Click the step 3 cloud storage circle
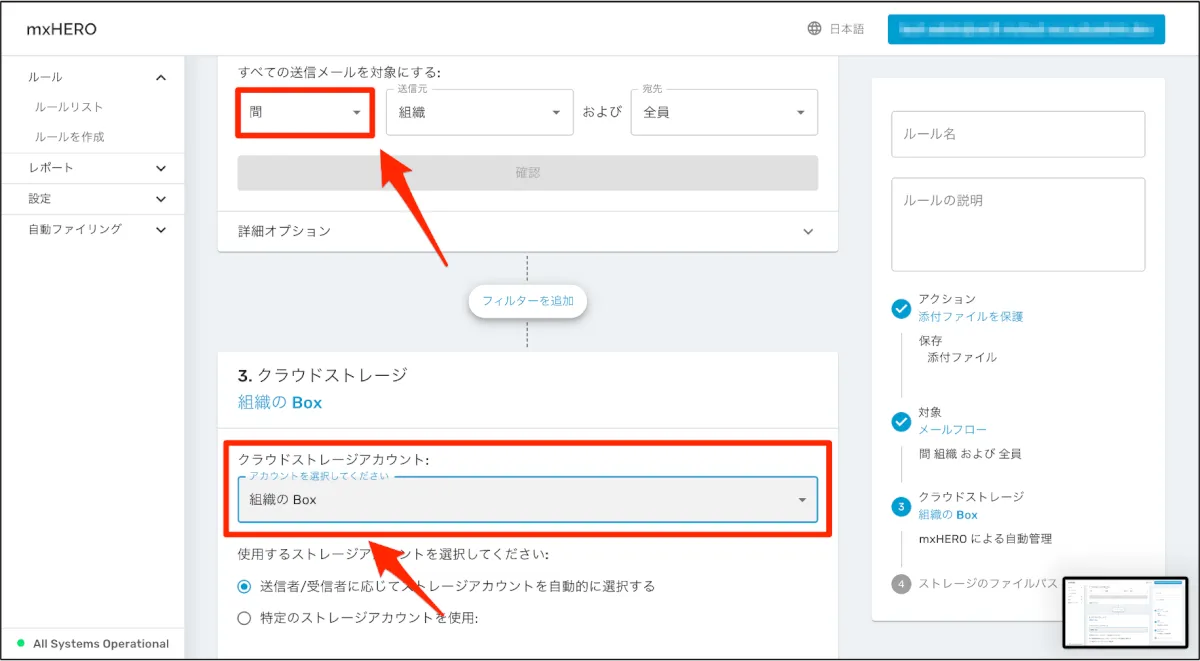Image resolution: width=1200 pixels, height=661 pixels. click(x=901, y=507)
